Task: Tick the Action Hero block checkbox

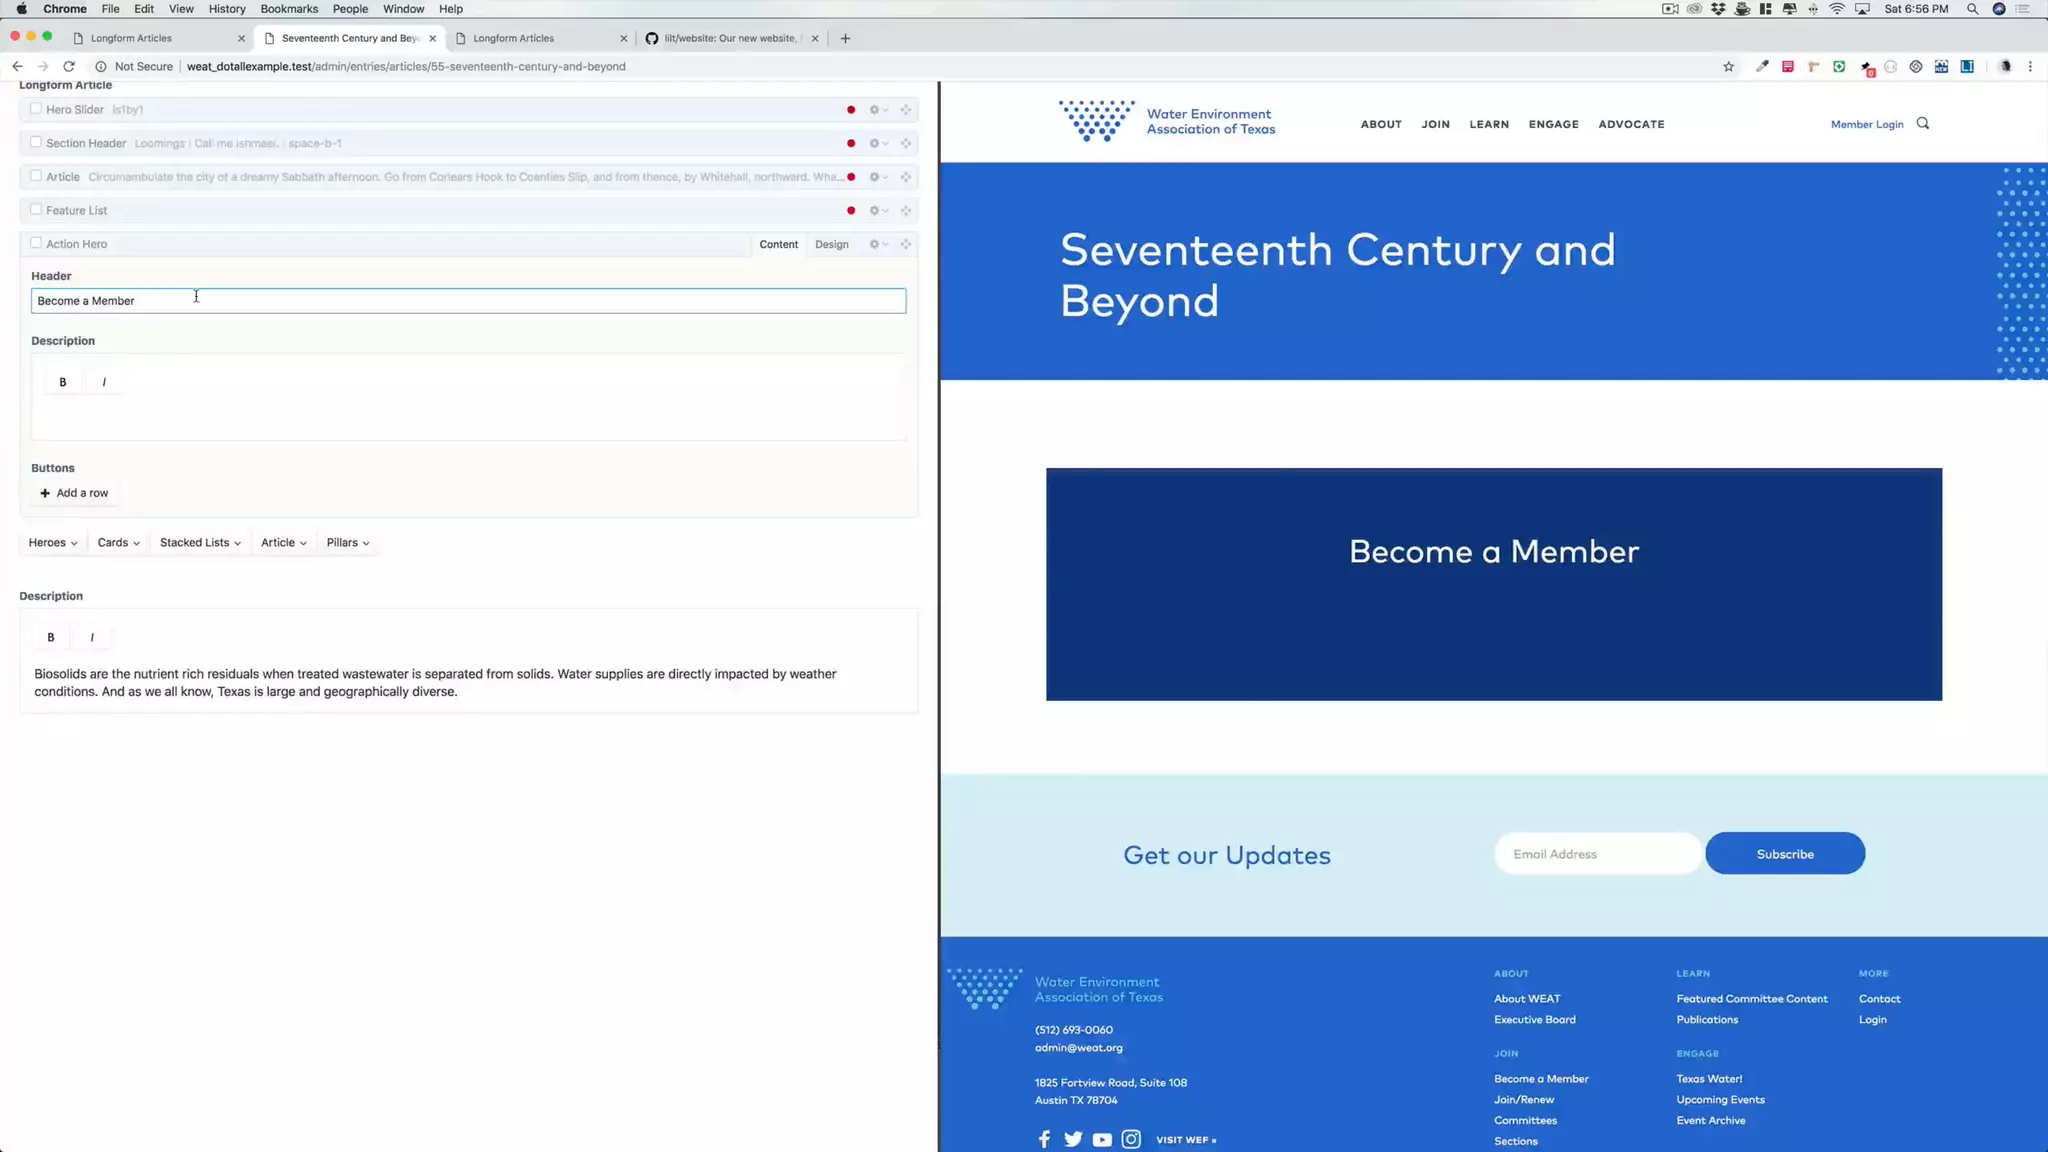Action: (x=36, y=243)
